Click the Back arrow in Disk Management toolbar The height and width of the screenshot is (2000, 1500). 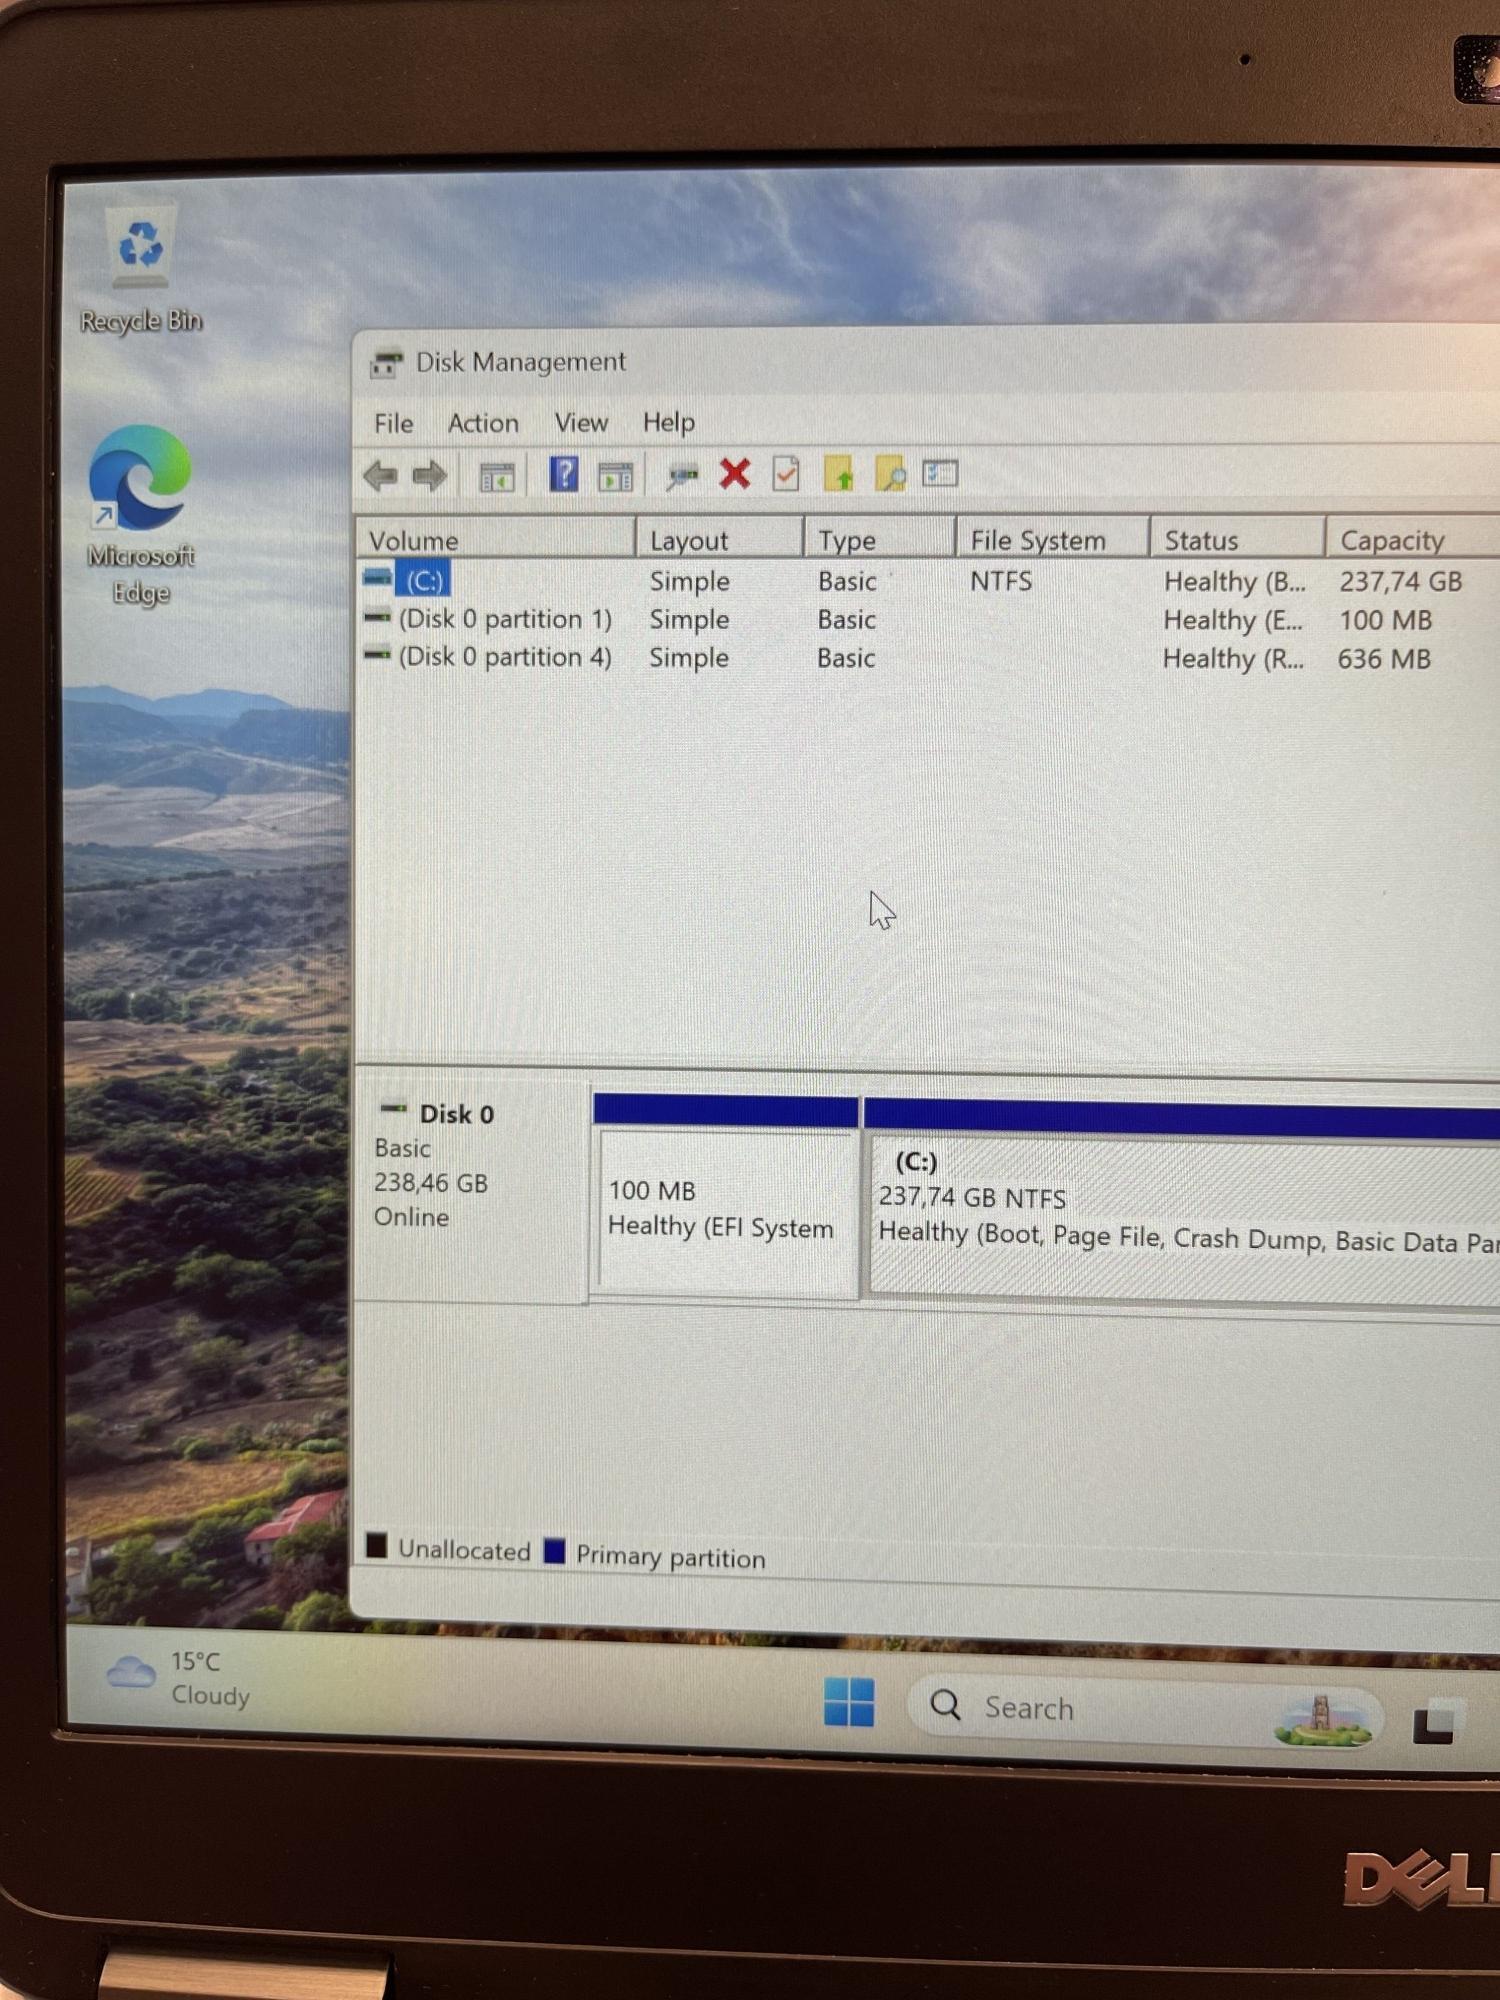(381, 476)
